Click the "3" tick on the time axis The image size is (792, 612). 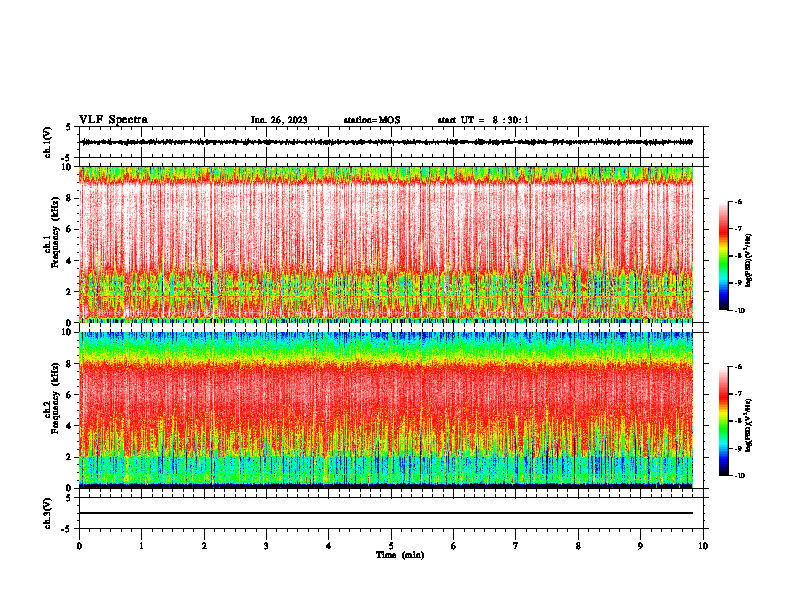click(x=266, y=546)
